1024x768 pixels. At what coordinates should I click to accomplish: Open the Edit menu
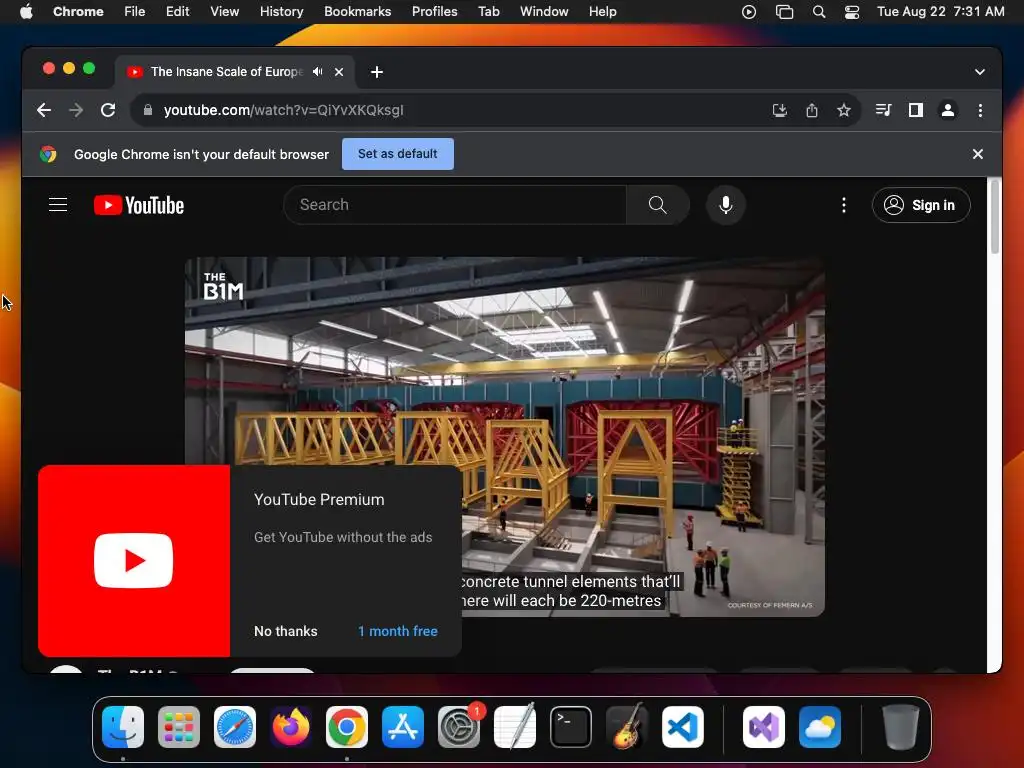click(177, 12)
